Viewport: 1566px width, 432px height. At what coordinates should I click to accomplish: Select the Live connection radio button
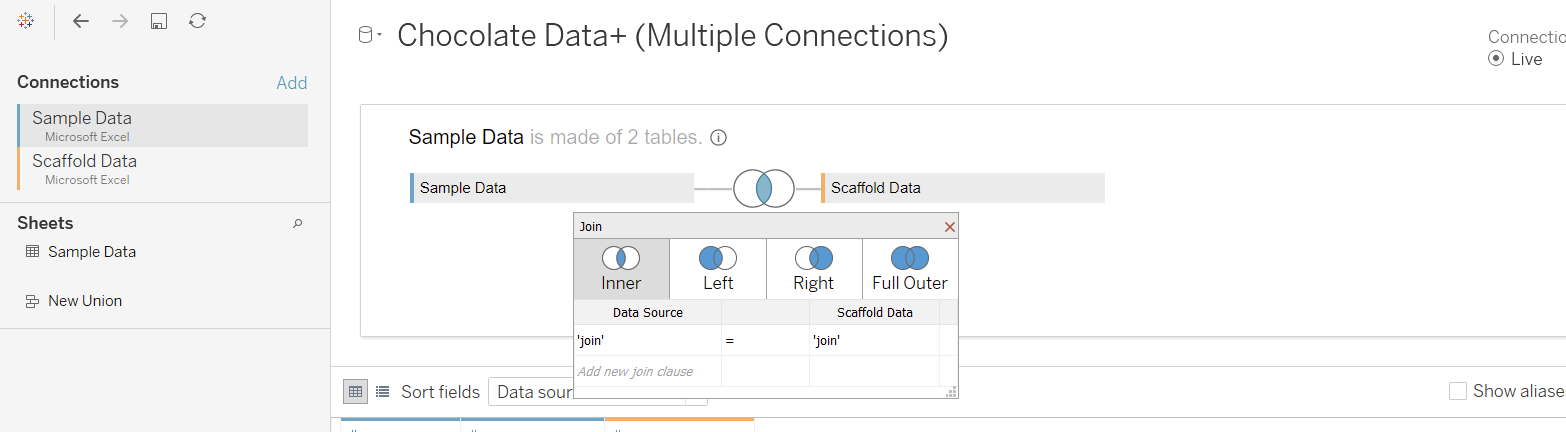[x=1496, y=59]
